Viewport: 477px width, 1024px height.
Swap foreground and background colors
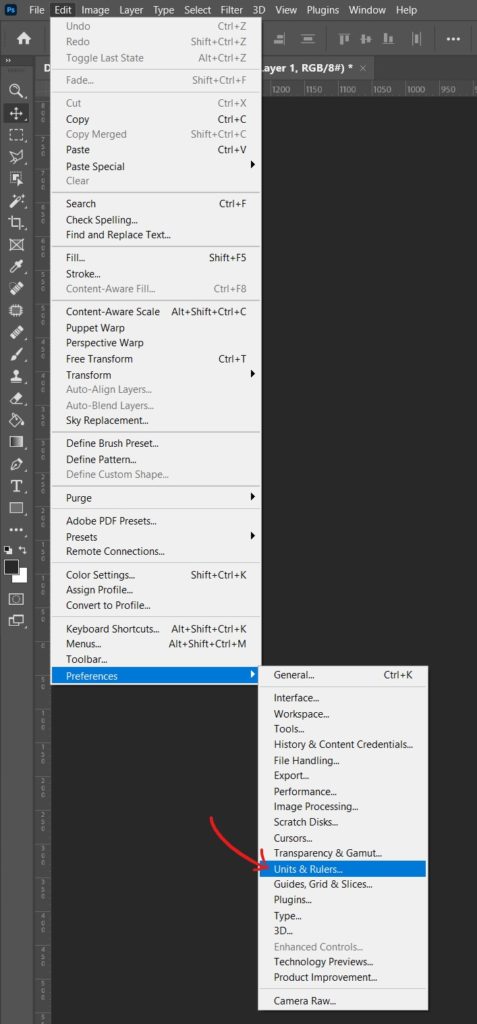tap(23, 551)
